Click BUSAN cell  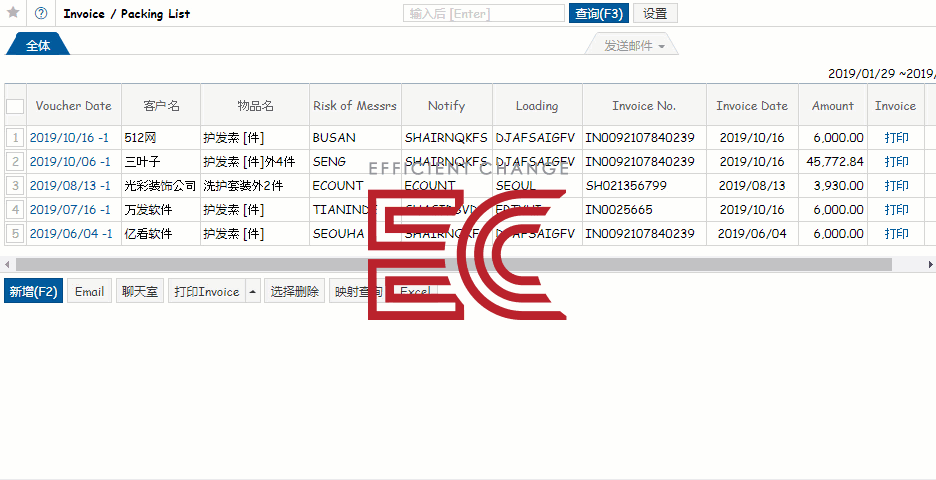tap(355, 138)
